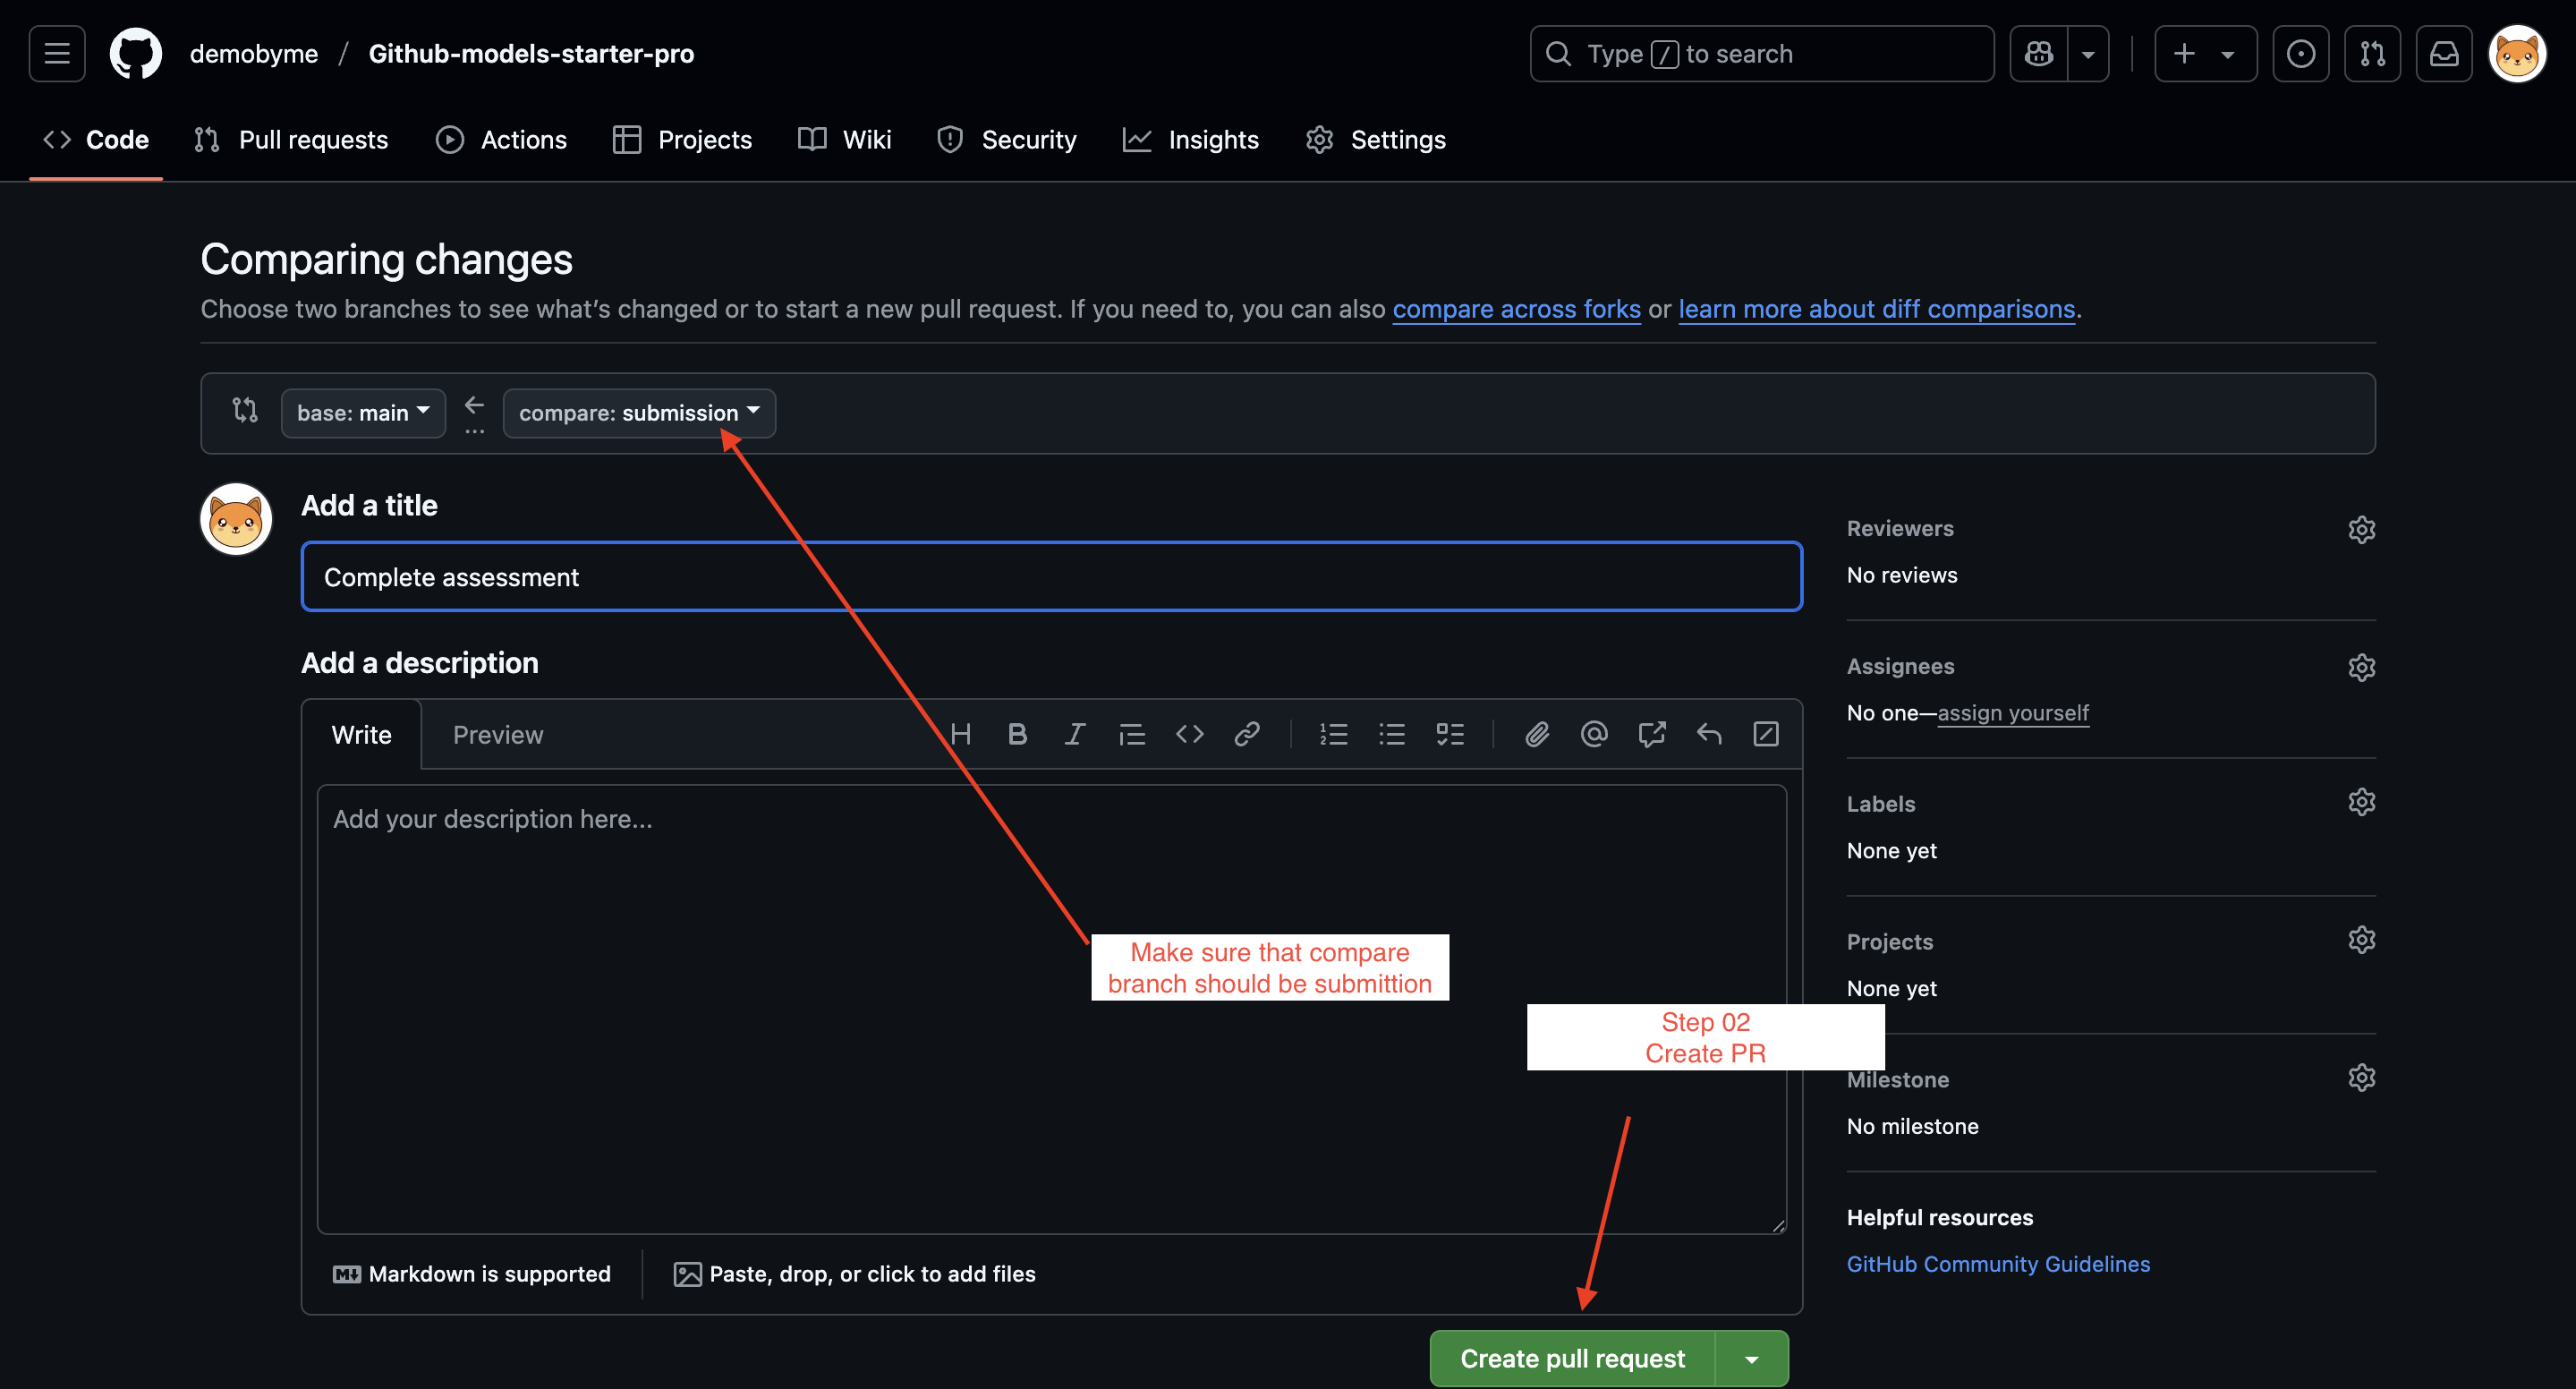Open learn more about diff comparisons link
This screenshot has height=1389, width=2576.
tap(1876, 309)
